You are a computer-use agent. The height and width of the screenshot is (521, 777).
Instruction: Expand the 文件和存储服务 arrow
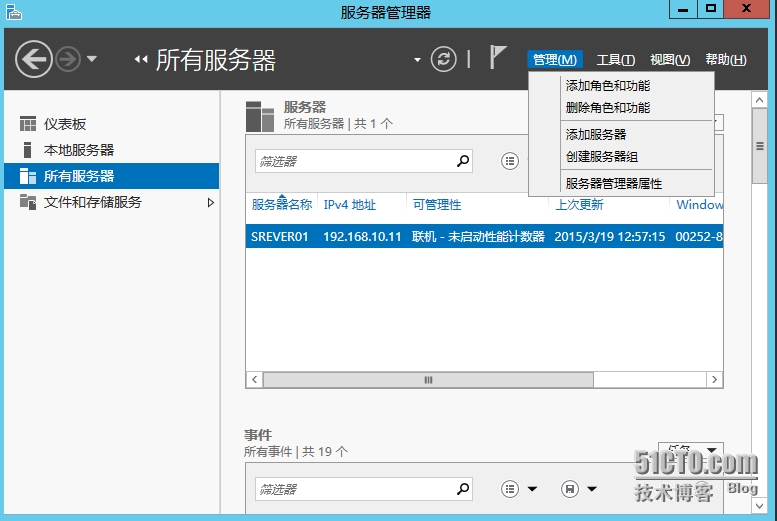pyautogui.click(x=211, y=202)
